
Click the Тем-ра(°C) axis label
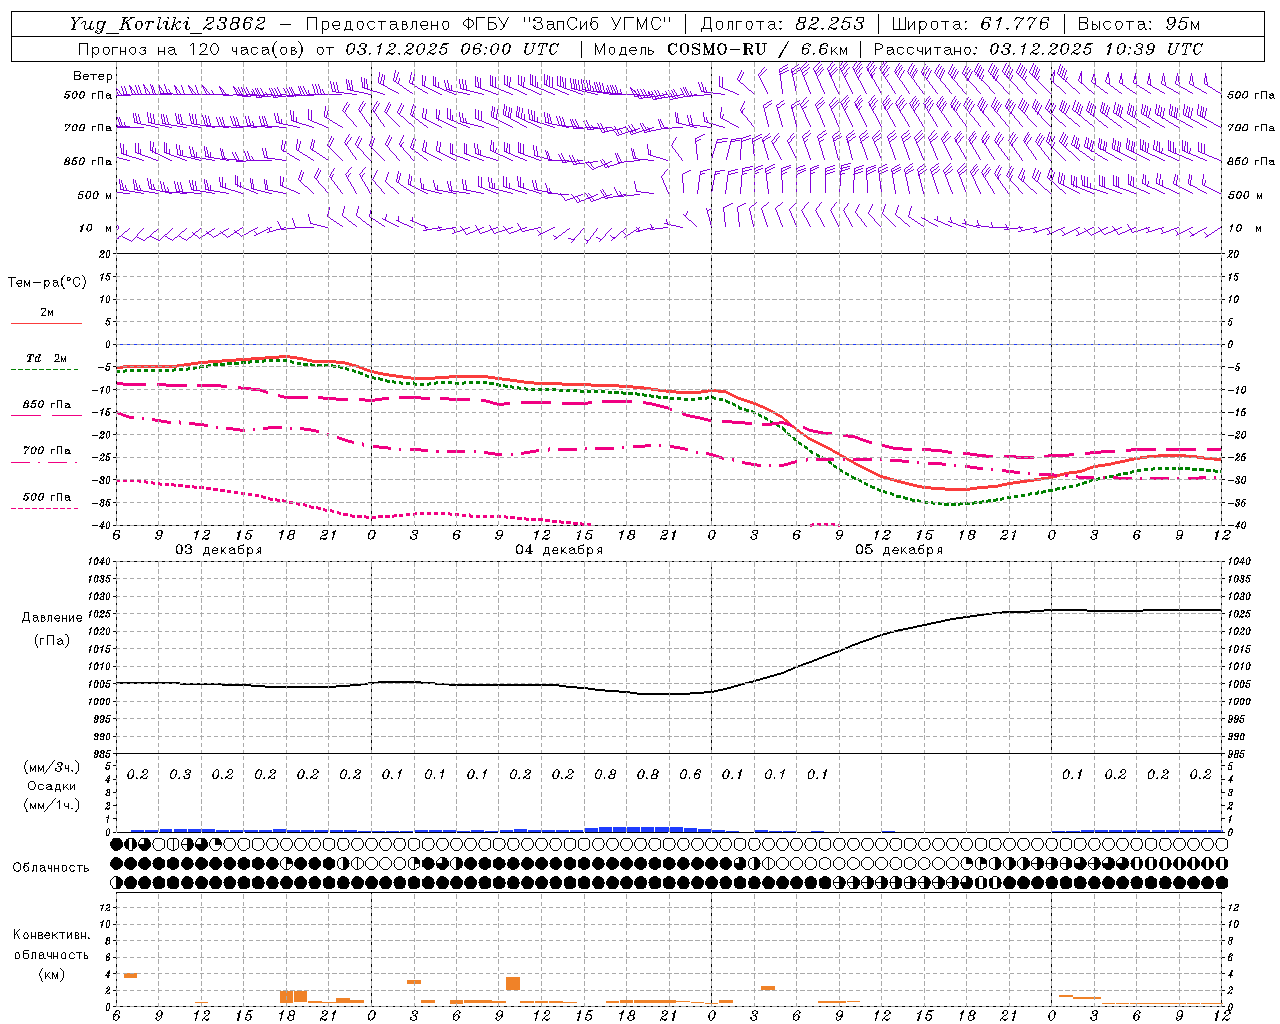47,283
